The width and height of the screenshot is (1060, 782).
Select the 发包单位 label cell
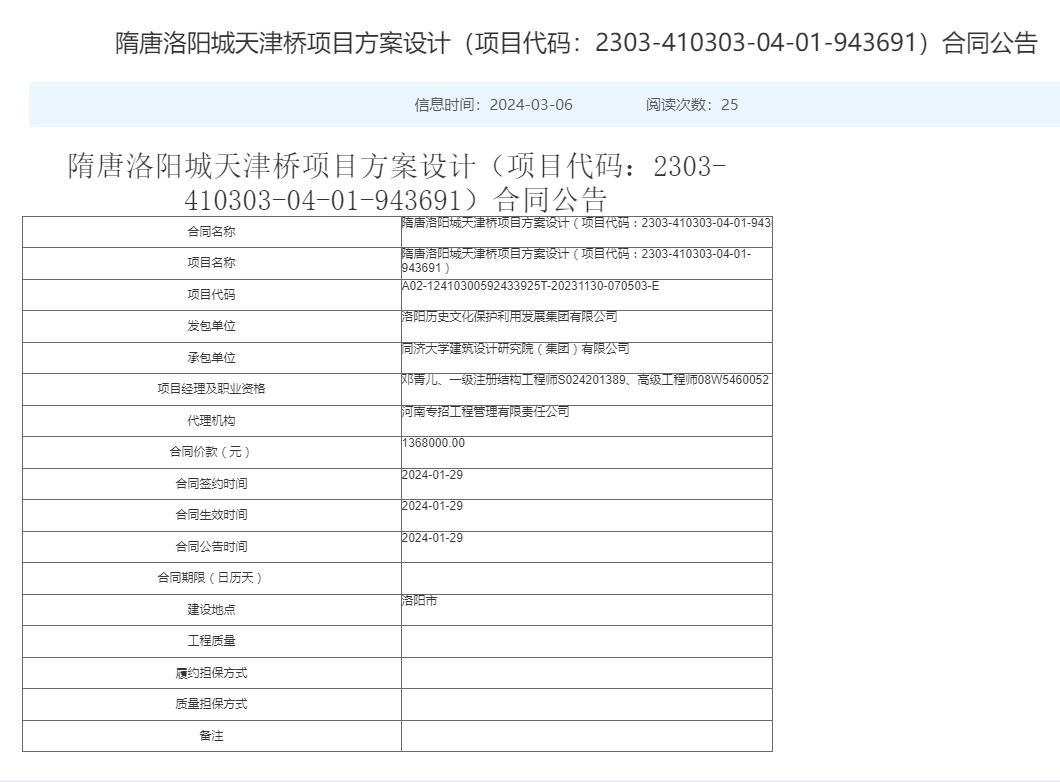pyautogui.click(x=212, y=326)
